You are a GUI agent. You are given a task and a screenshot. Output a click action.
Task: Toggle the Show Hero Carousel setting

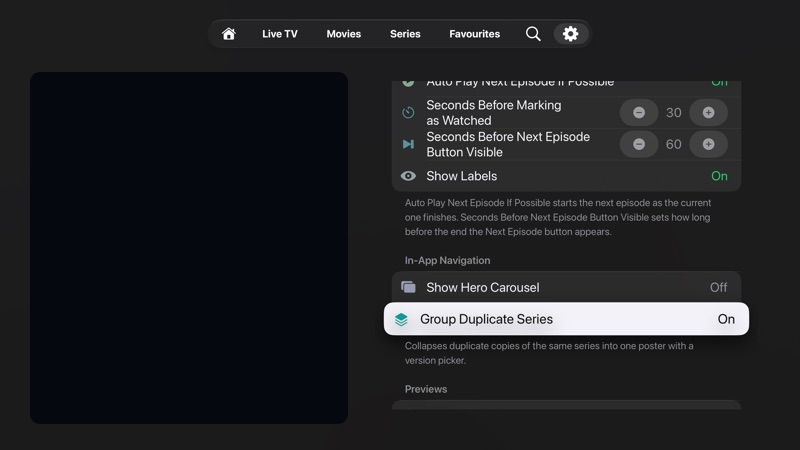[x=566, y=287]
